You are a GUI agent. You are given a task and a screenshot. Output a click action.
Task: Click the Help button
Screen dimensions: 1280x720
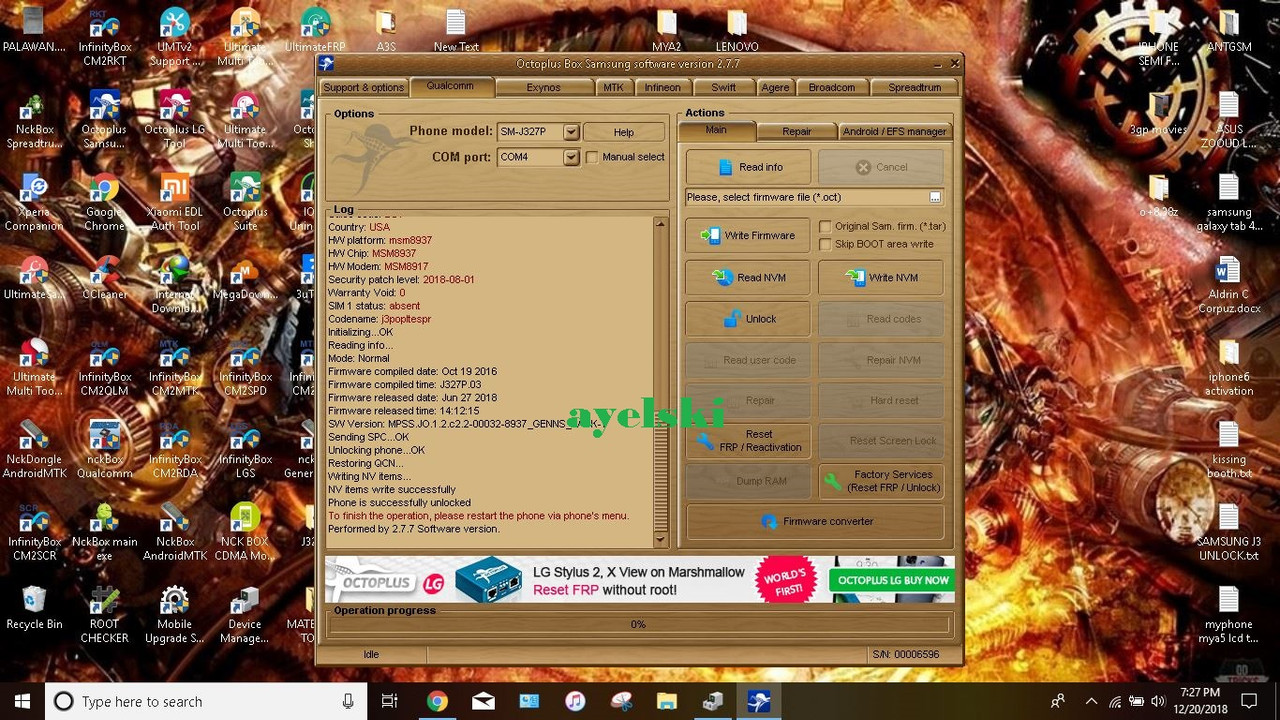(x=623, y=132)
